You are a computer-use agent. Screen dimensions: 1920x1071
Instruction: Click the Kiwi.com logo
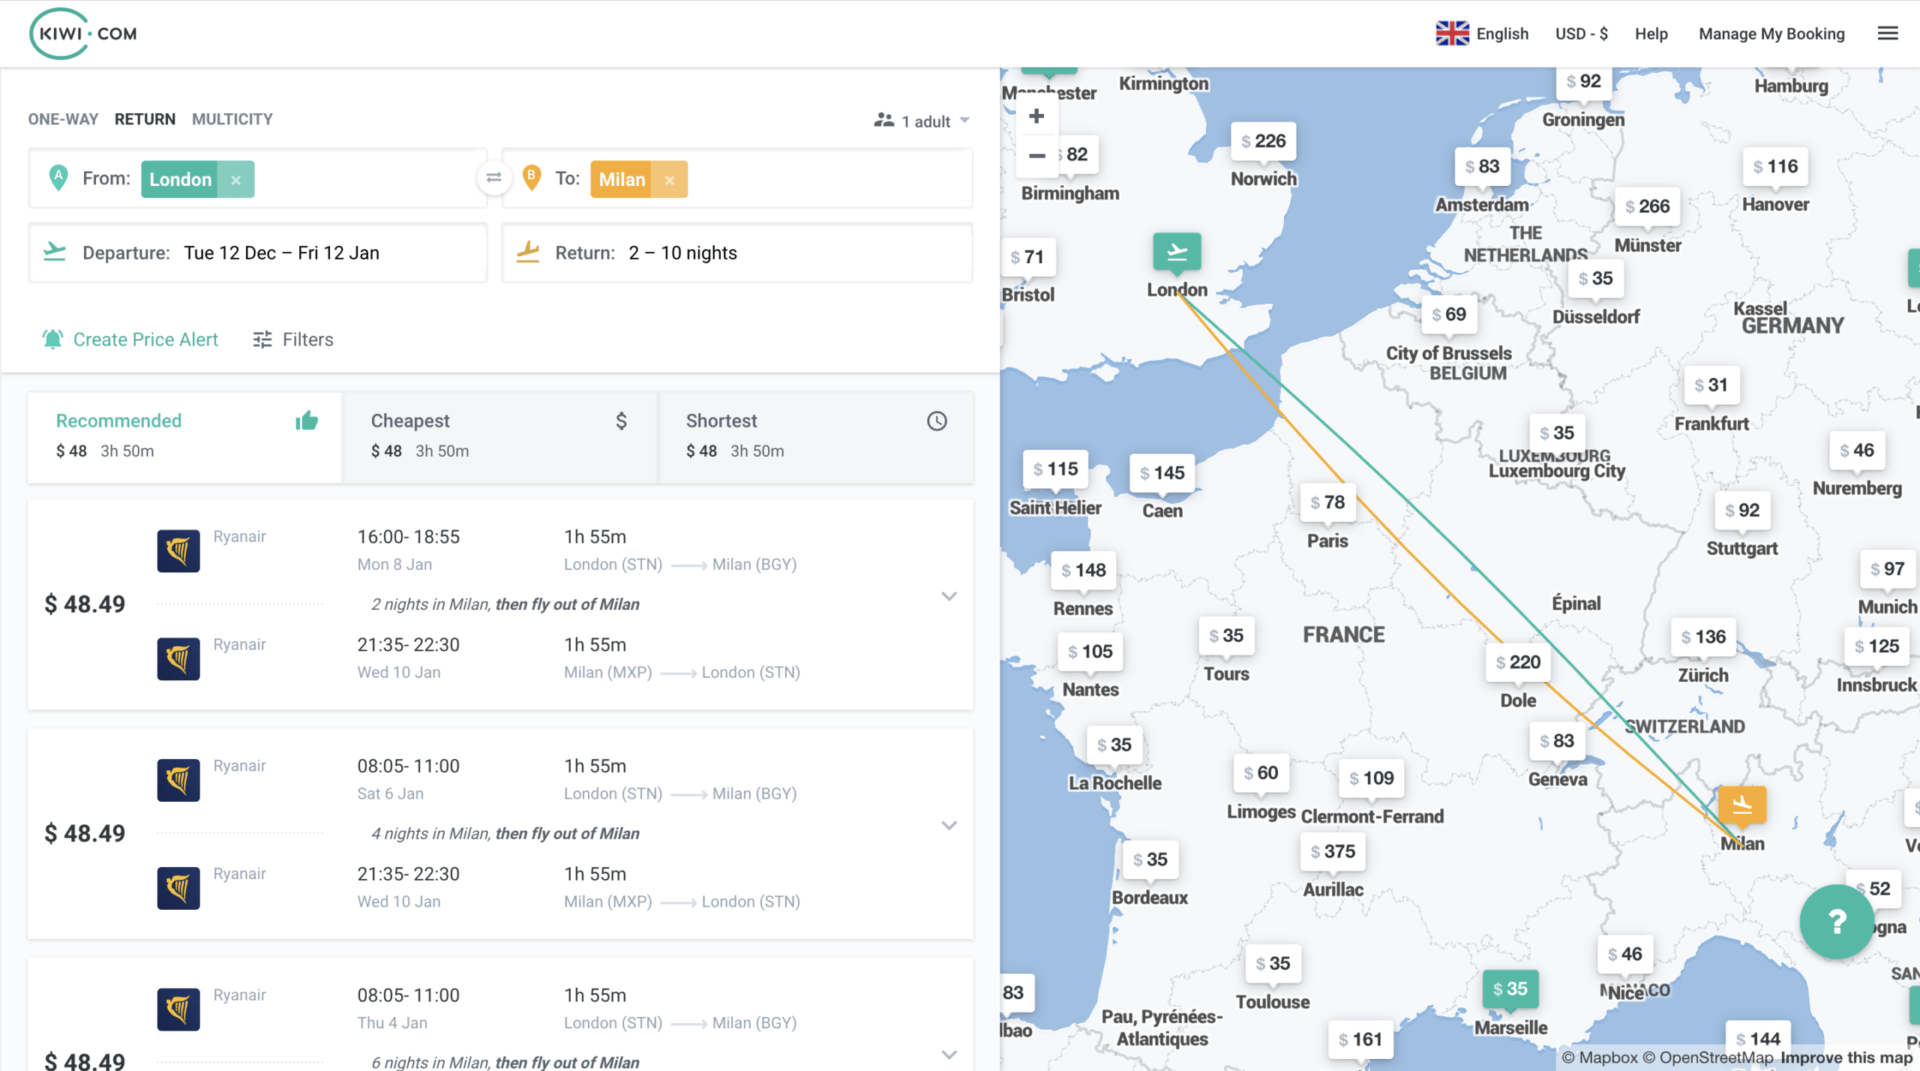coord(84,34)
